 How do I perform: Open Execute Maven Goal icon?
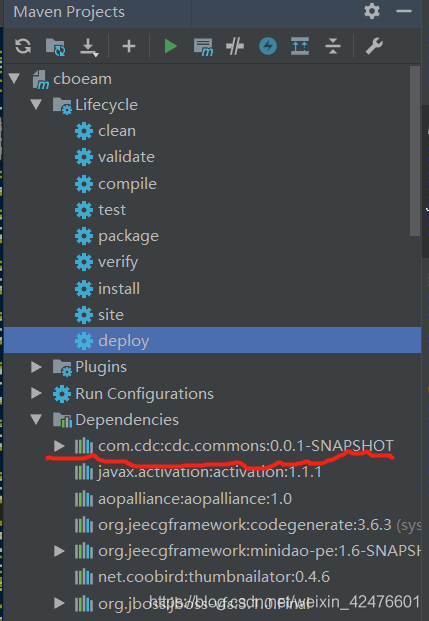pos(203,47)
